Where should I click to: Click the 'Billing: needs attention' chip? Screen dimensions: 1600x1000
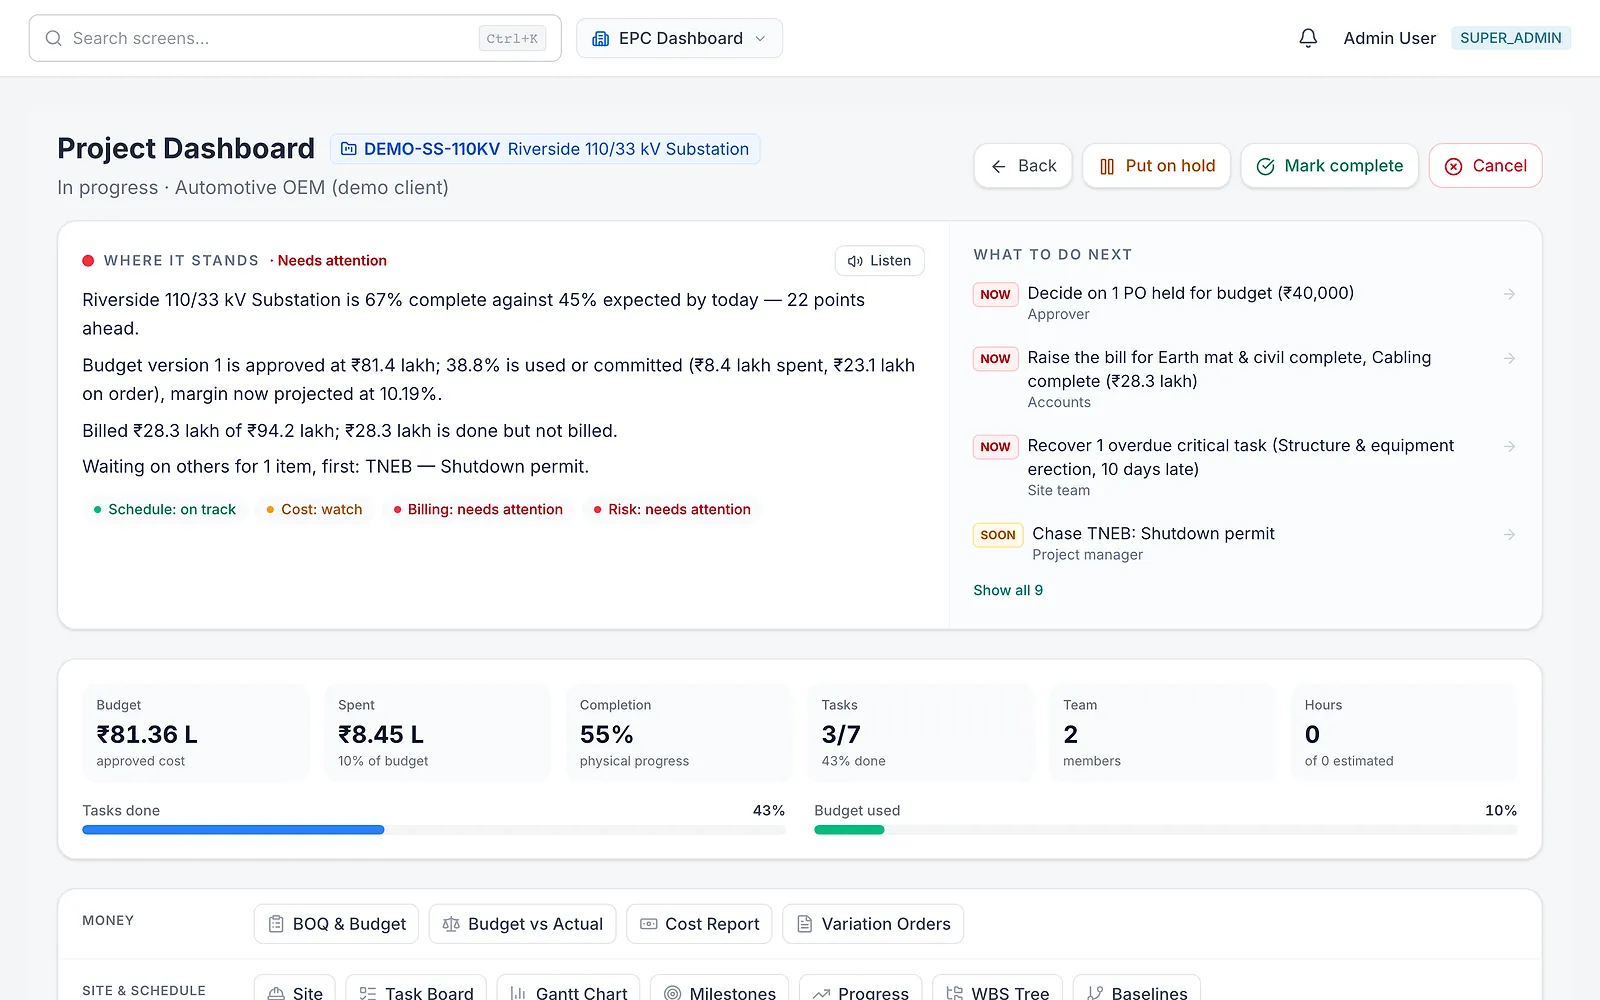[478, 509]
